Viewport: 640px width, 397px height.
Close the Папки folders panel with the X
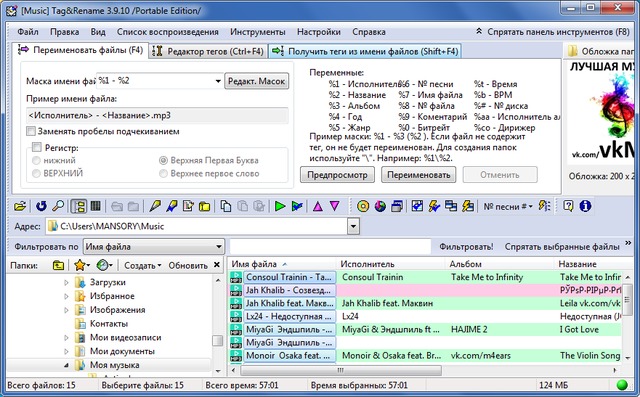coord(217,265)
